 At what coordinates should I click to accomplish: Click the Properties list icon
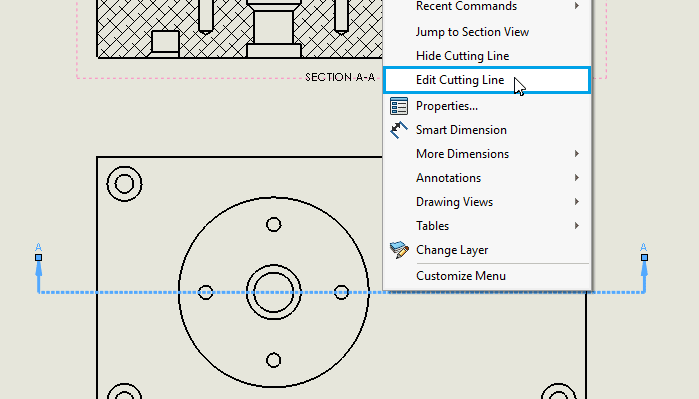399,106
